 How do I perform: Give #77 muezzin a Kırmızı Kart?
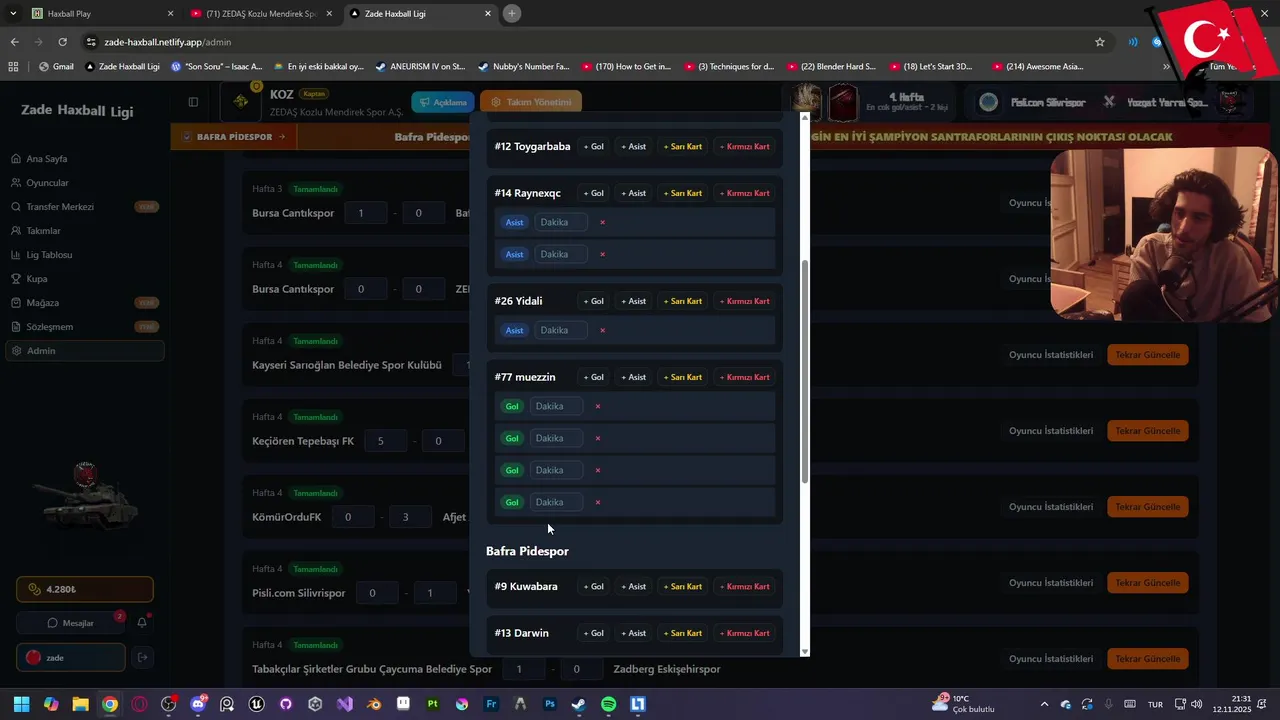[x=745, y=377]
